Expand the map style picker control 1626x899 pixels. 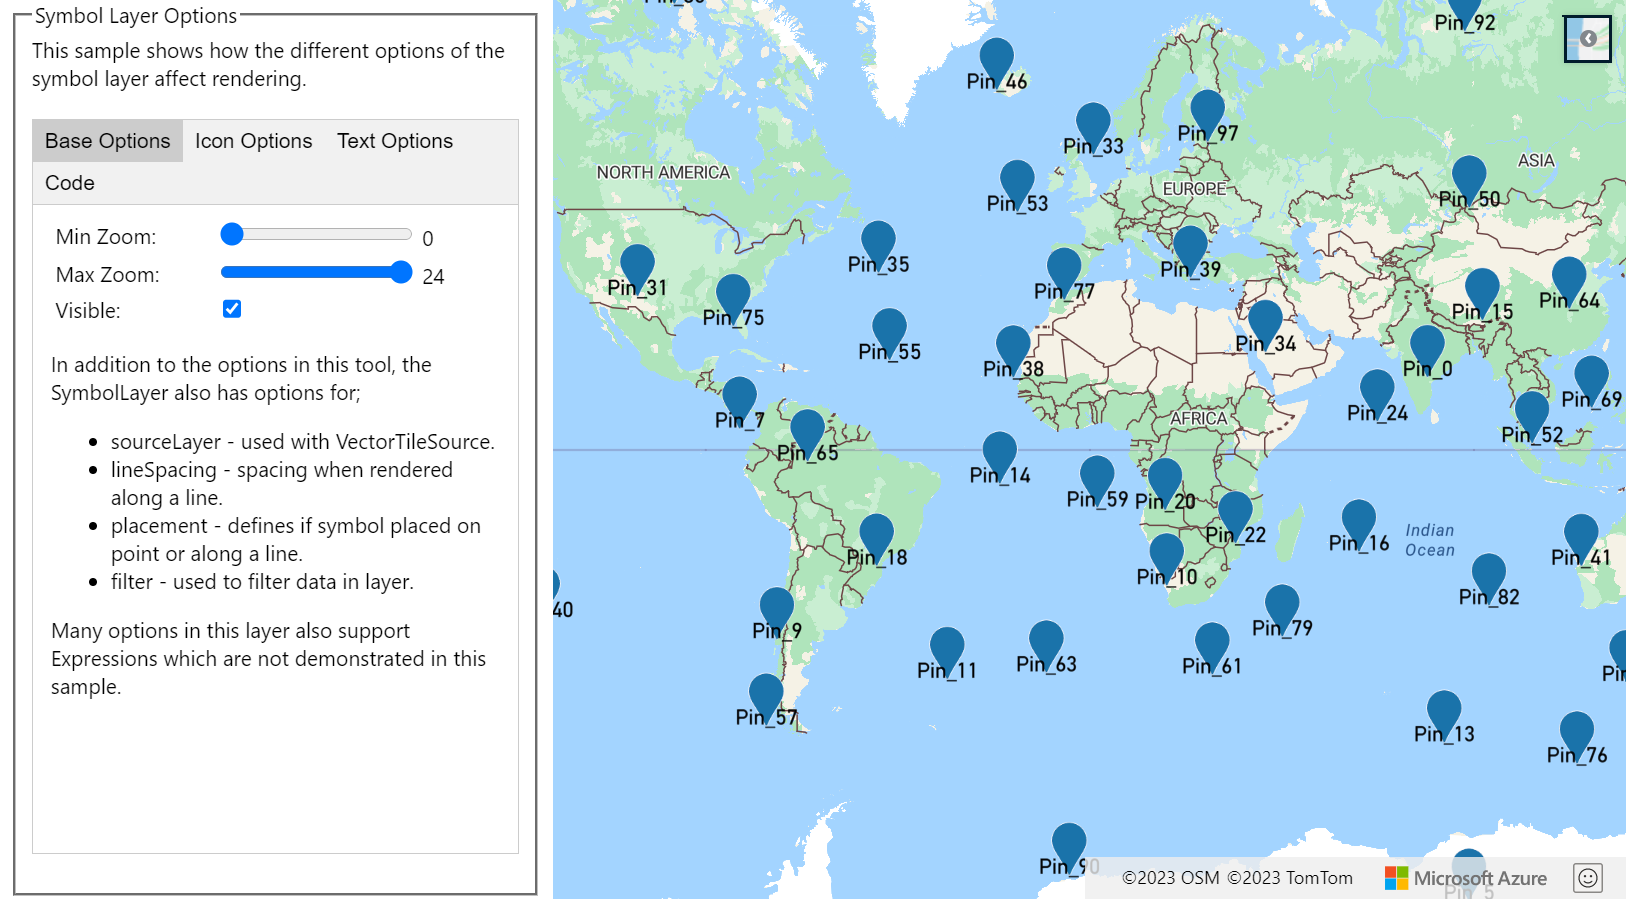(1588, 39)
